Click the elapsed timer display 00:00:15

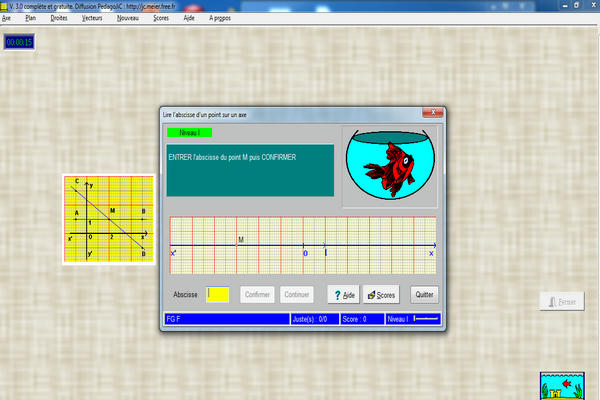coord(19,42)
